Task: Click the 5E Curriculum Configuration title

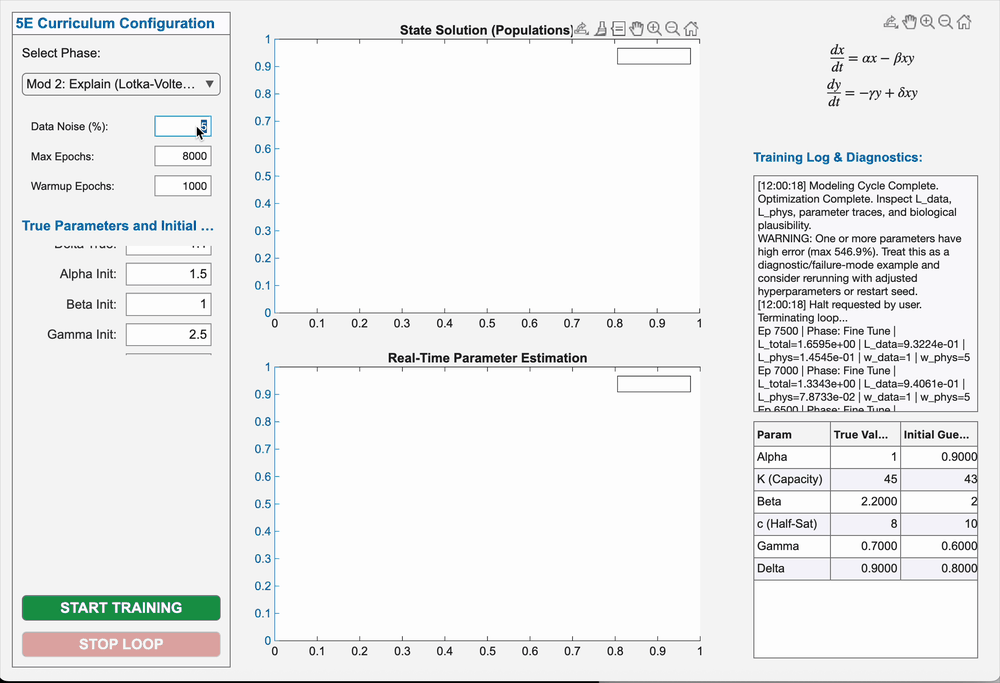Action: click(115, 24)
